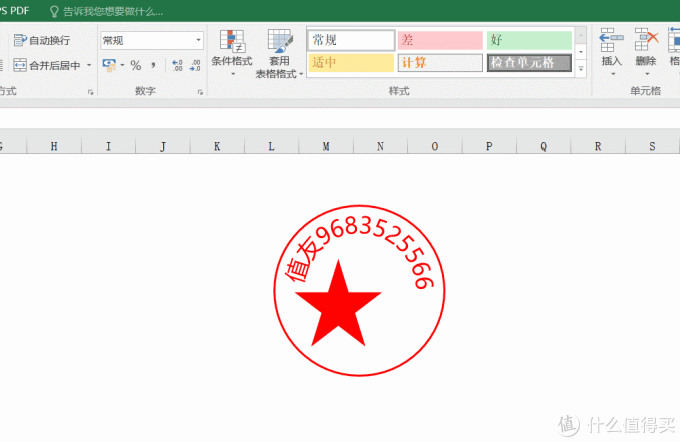Image resolution: width=680 pixels, height=442 pixels.
Task: Open number format dialog launcher
Action: coord(200,92)
